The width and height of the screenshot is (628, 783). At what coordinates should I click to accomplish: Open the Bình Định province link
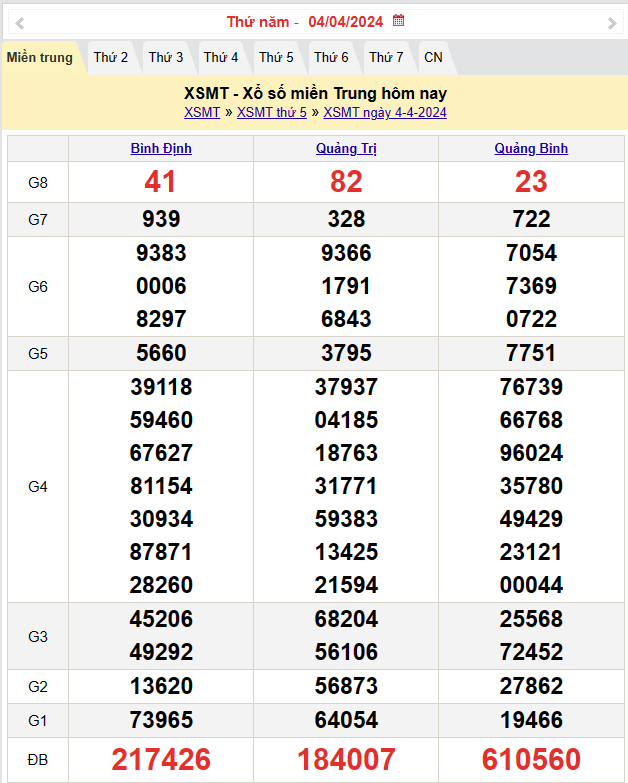161,149
